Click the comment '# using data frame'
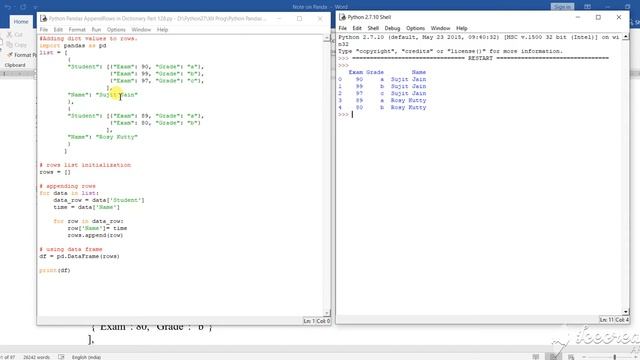This screenshot has height=360, width=640. pos(71,249)
